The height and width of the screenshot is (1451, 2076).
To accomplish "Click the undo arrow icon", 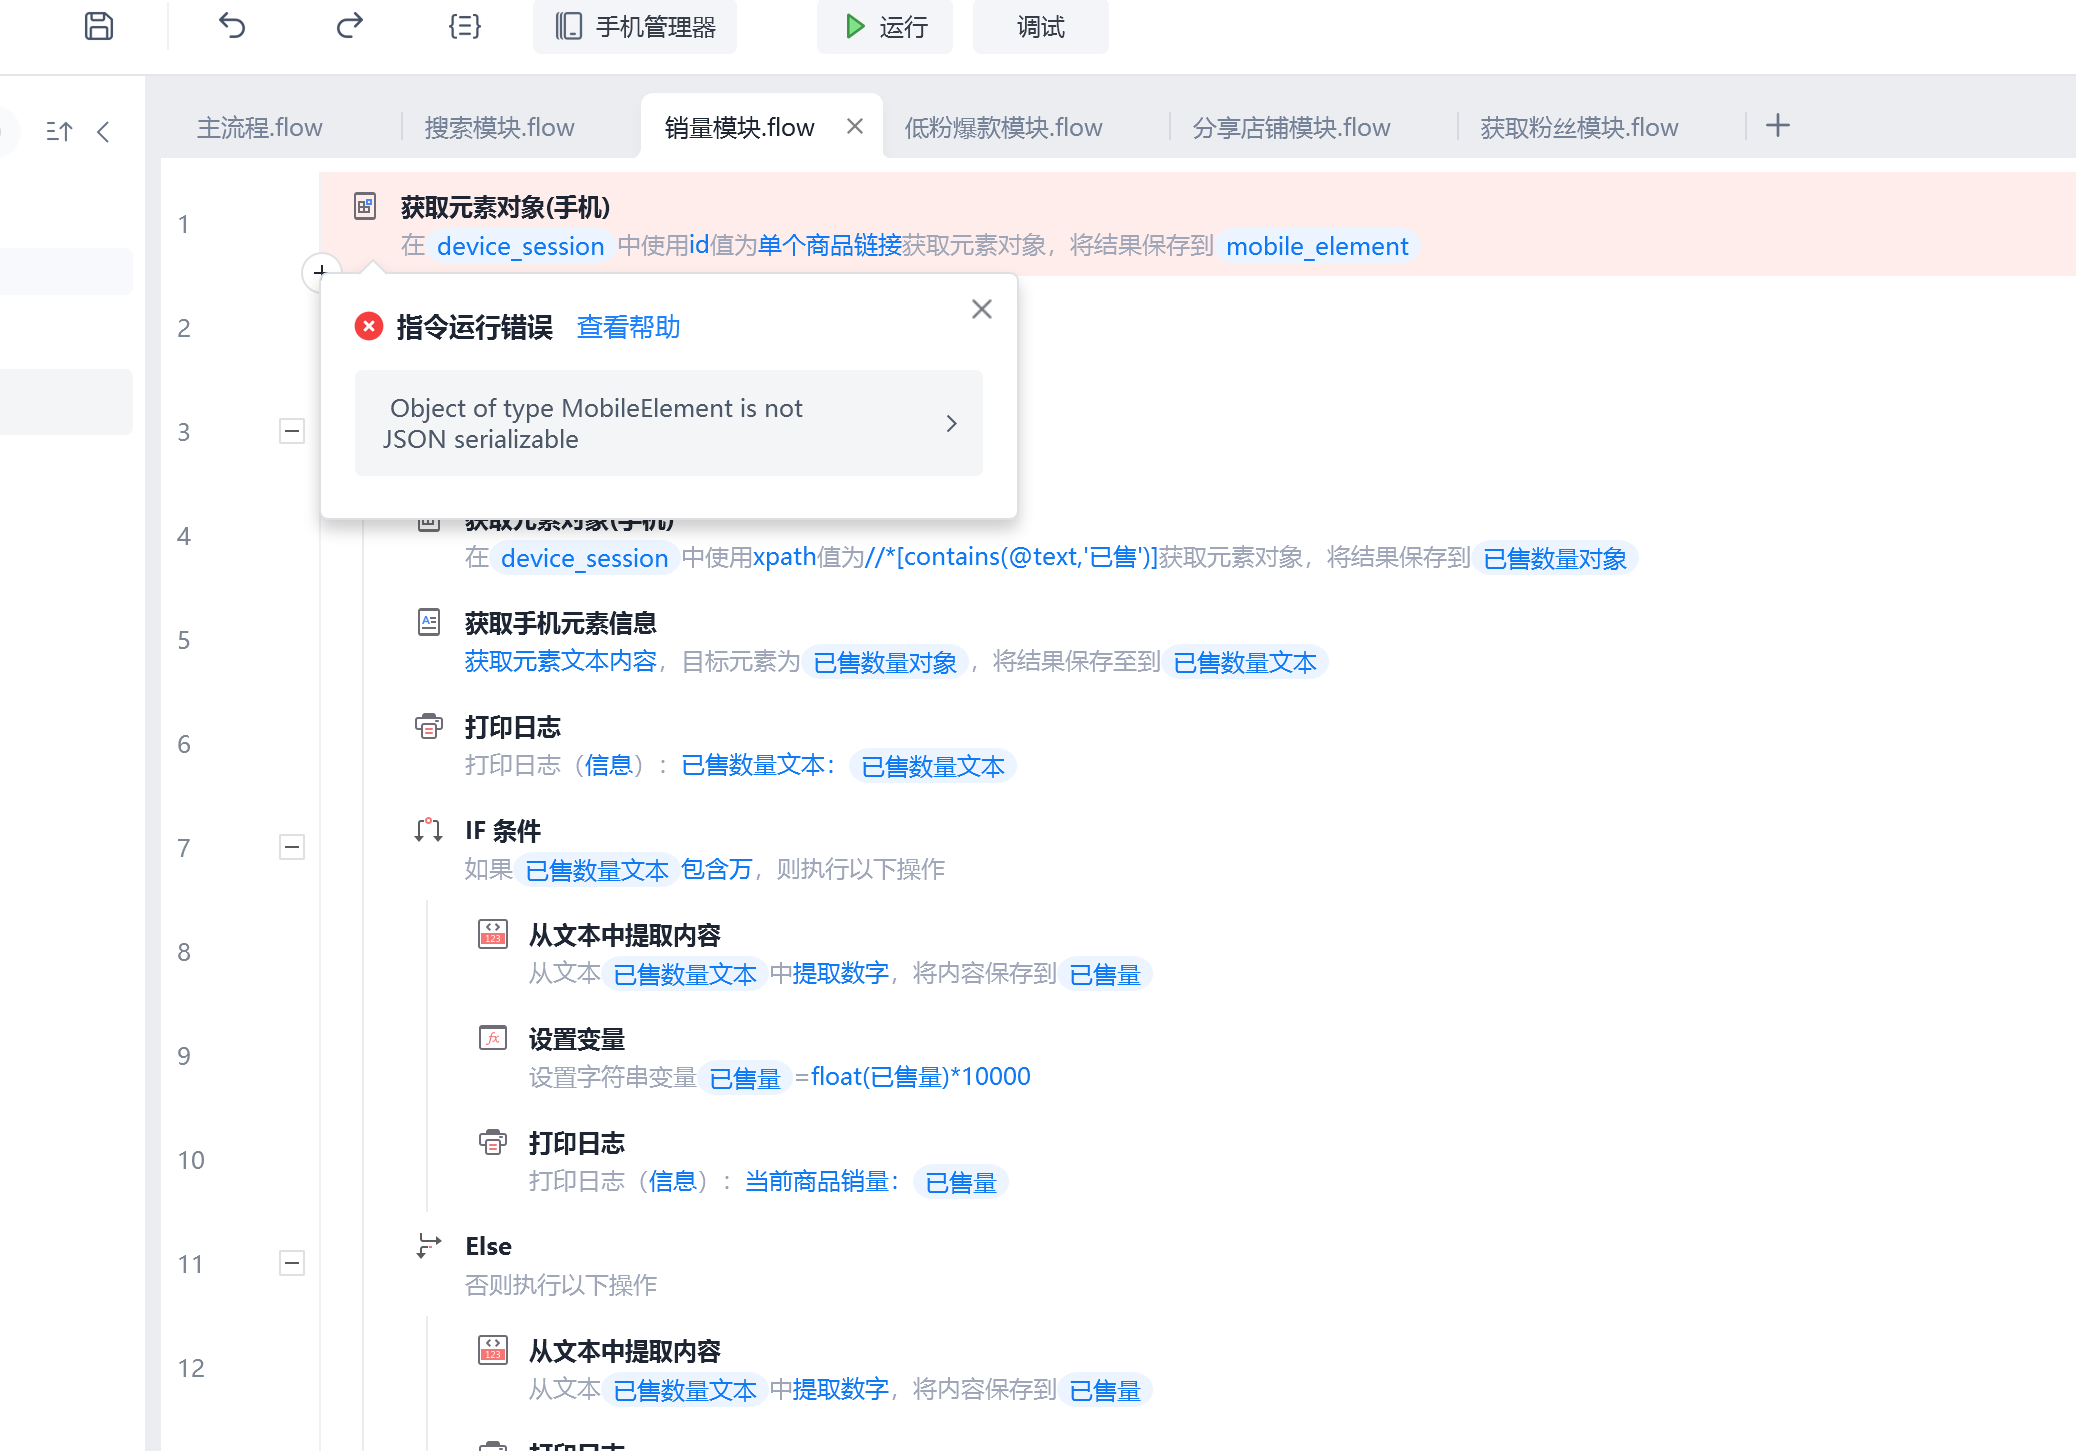I will tap(232, 26).
